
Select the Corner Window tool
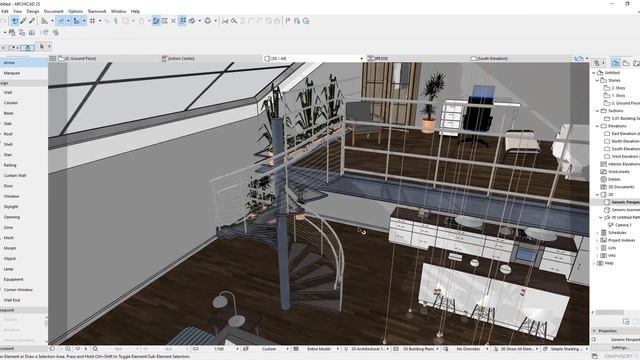[18, 290]
